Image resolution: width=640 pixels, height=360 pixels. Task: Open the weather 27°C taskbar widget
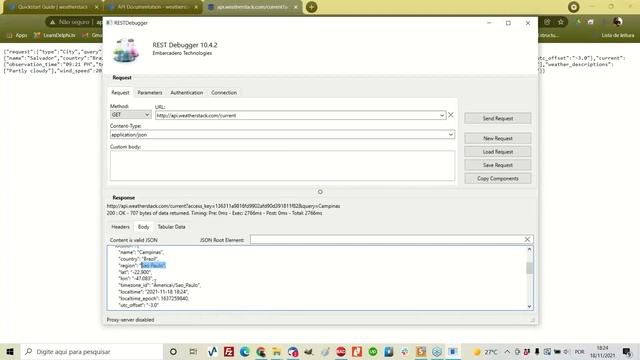pyautogui.click(x=485, y=351)
